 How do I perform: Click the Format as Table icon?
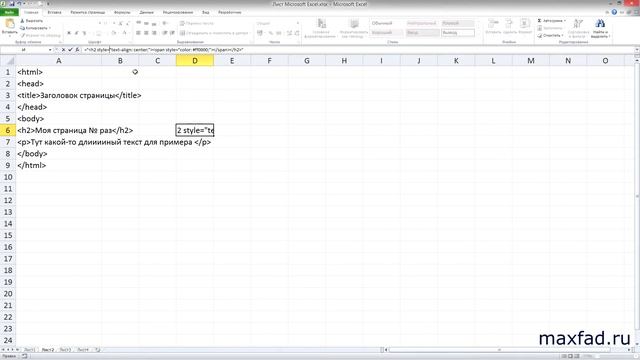click(x=354, y=24)
